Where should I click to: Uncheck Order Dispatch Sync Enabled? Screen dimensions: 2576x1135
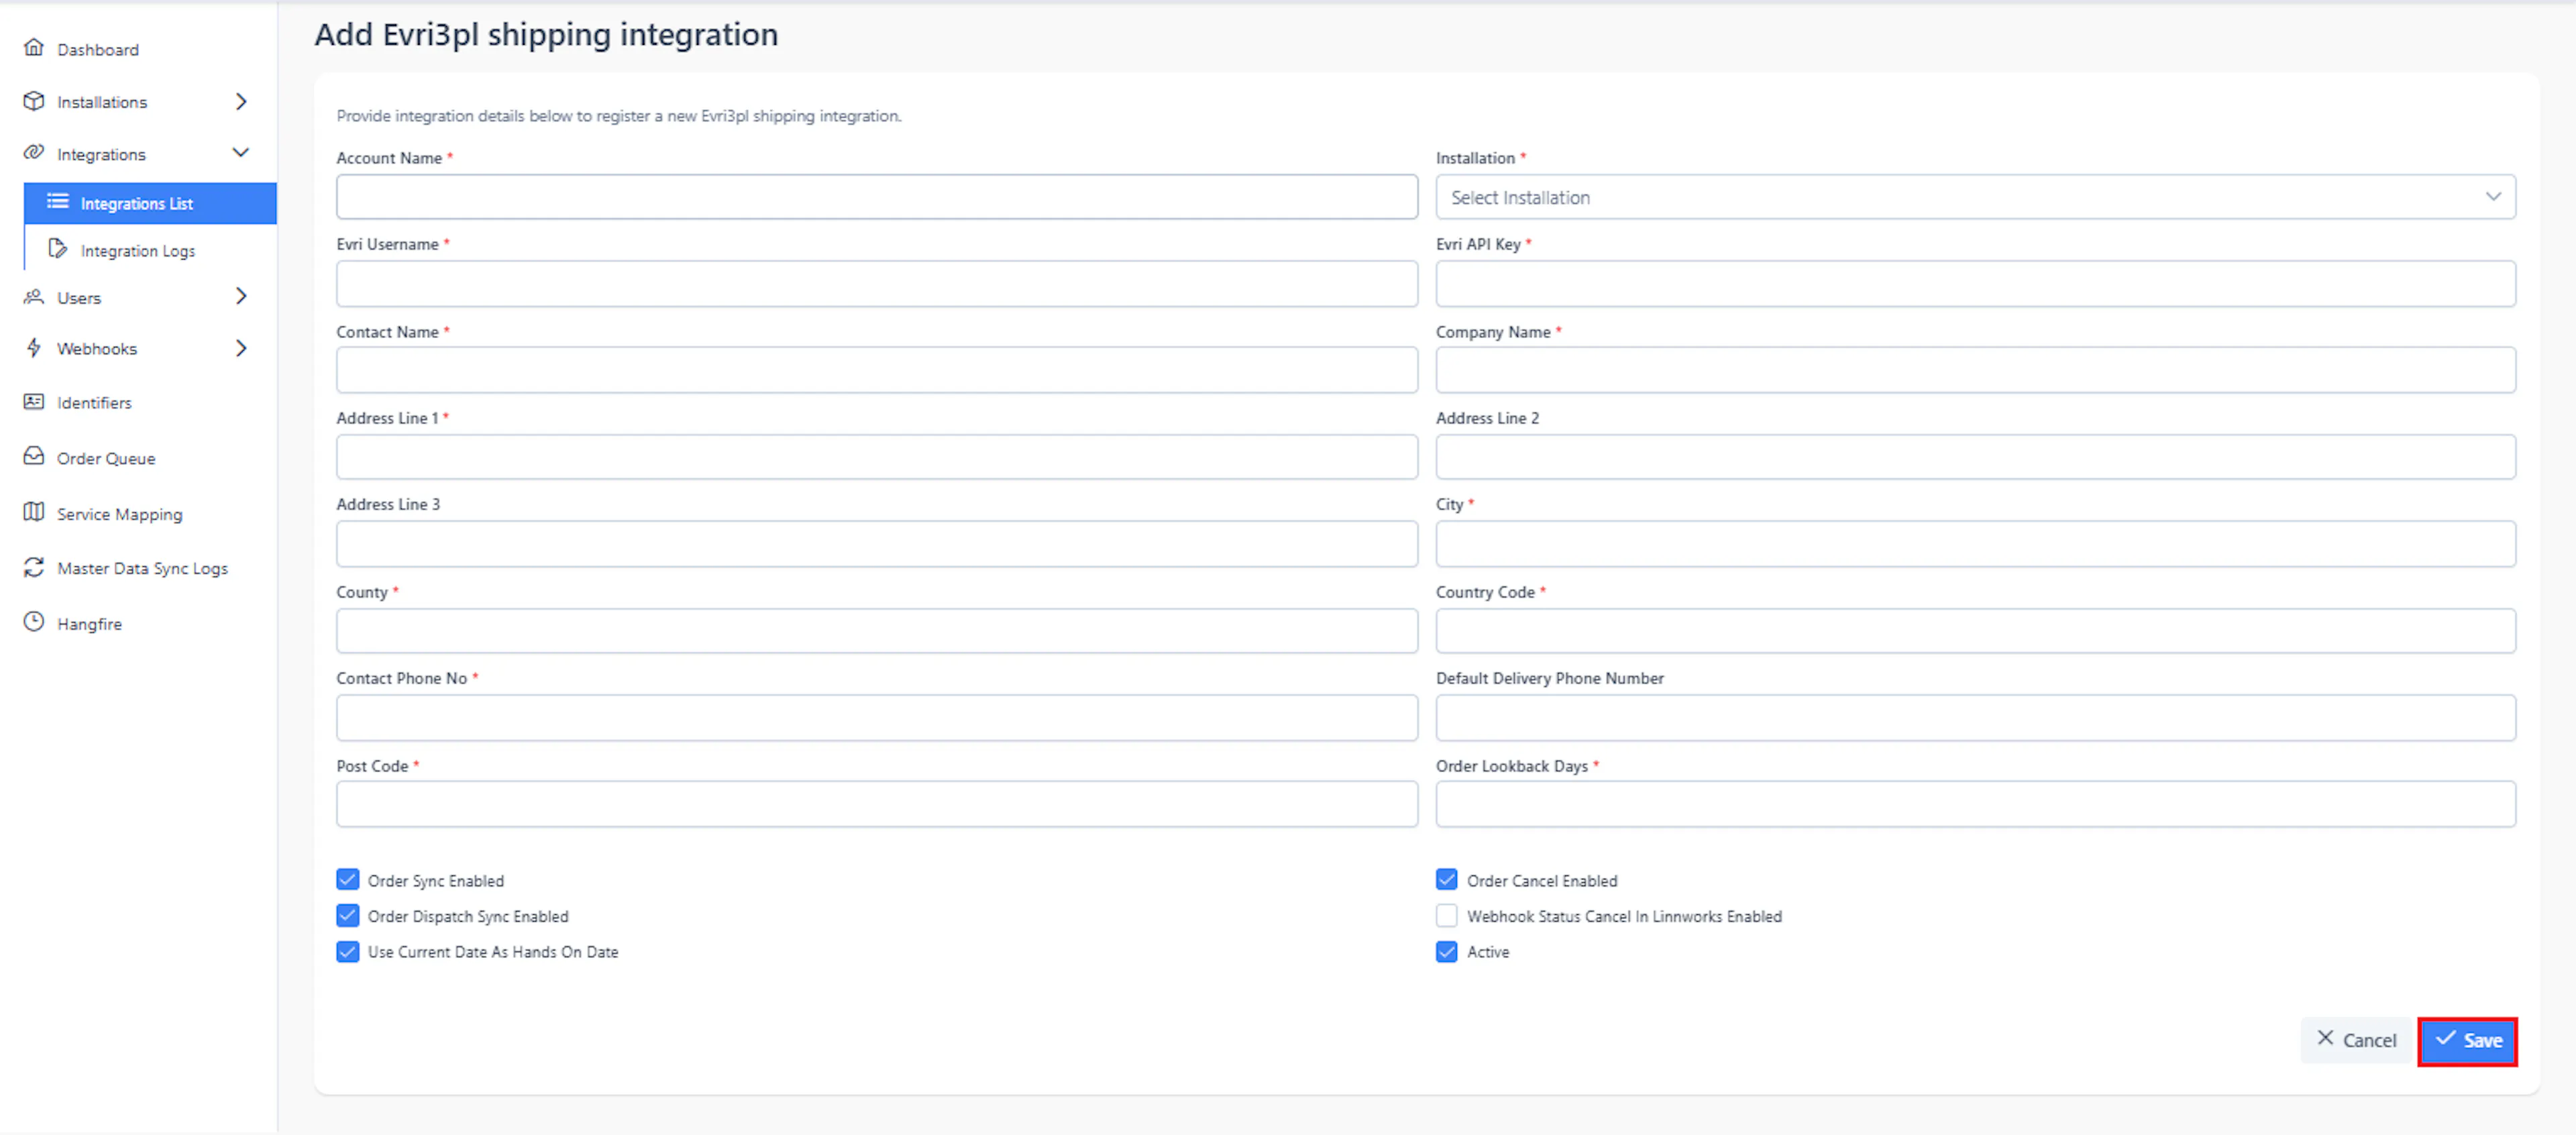(x=348, y=916)
